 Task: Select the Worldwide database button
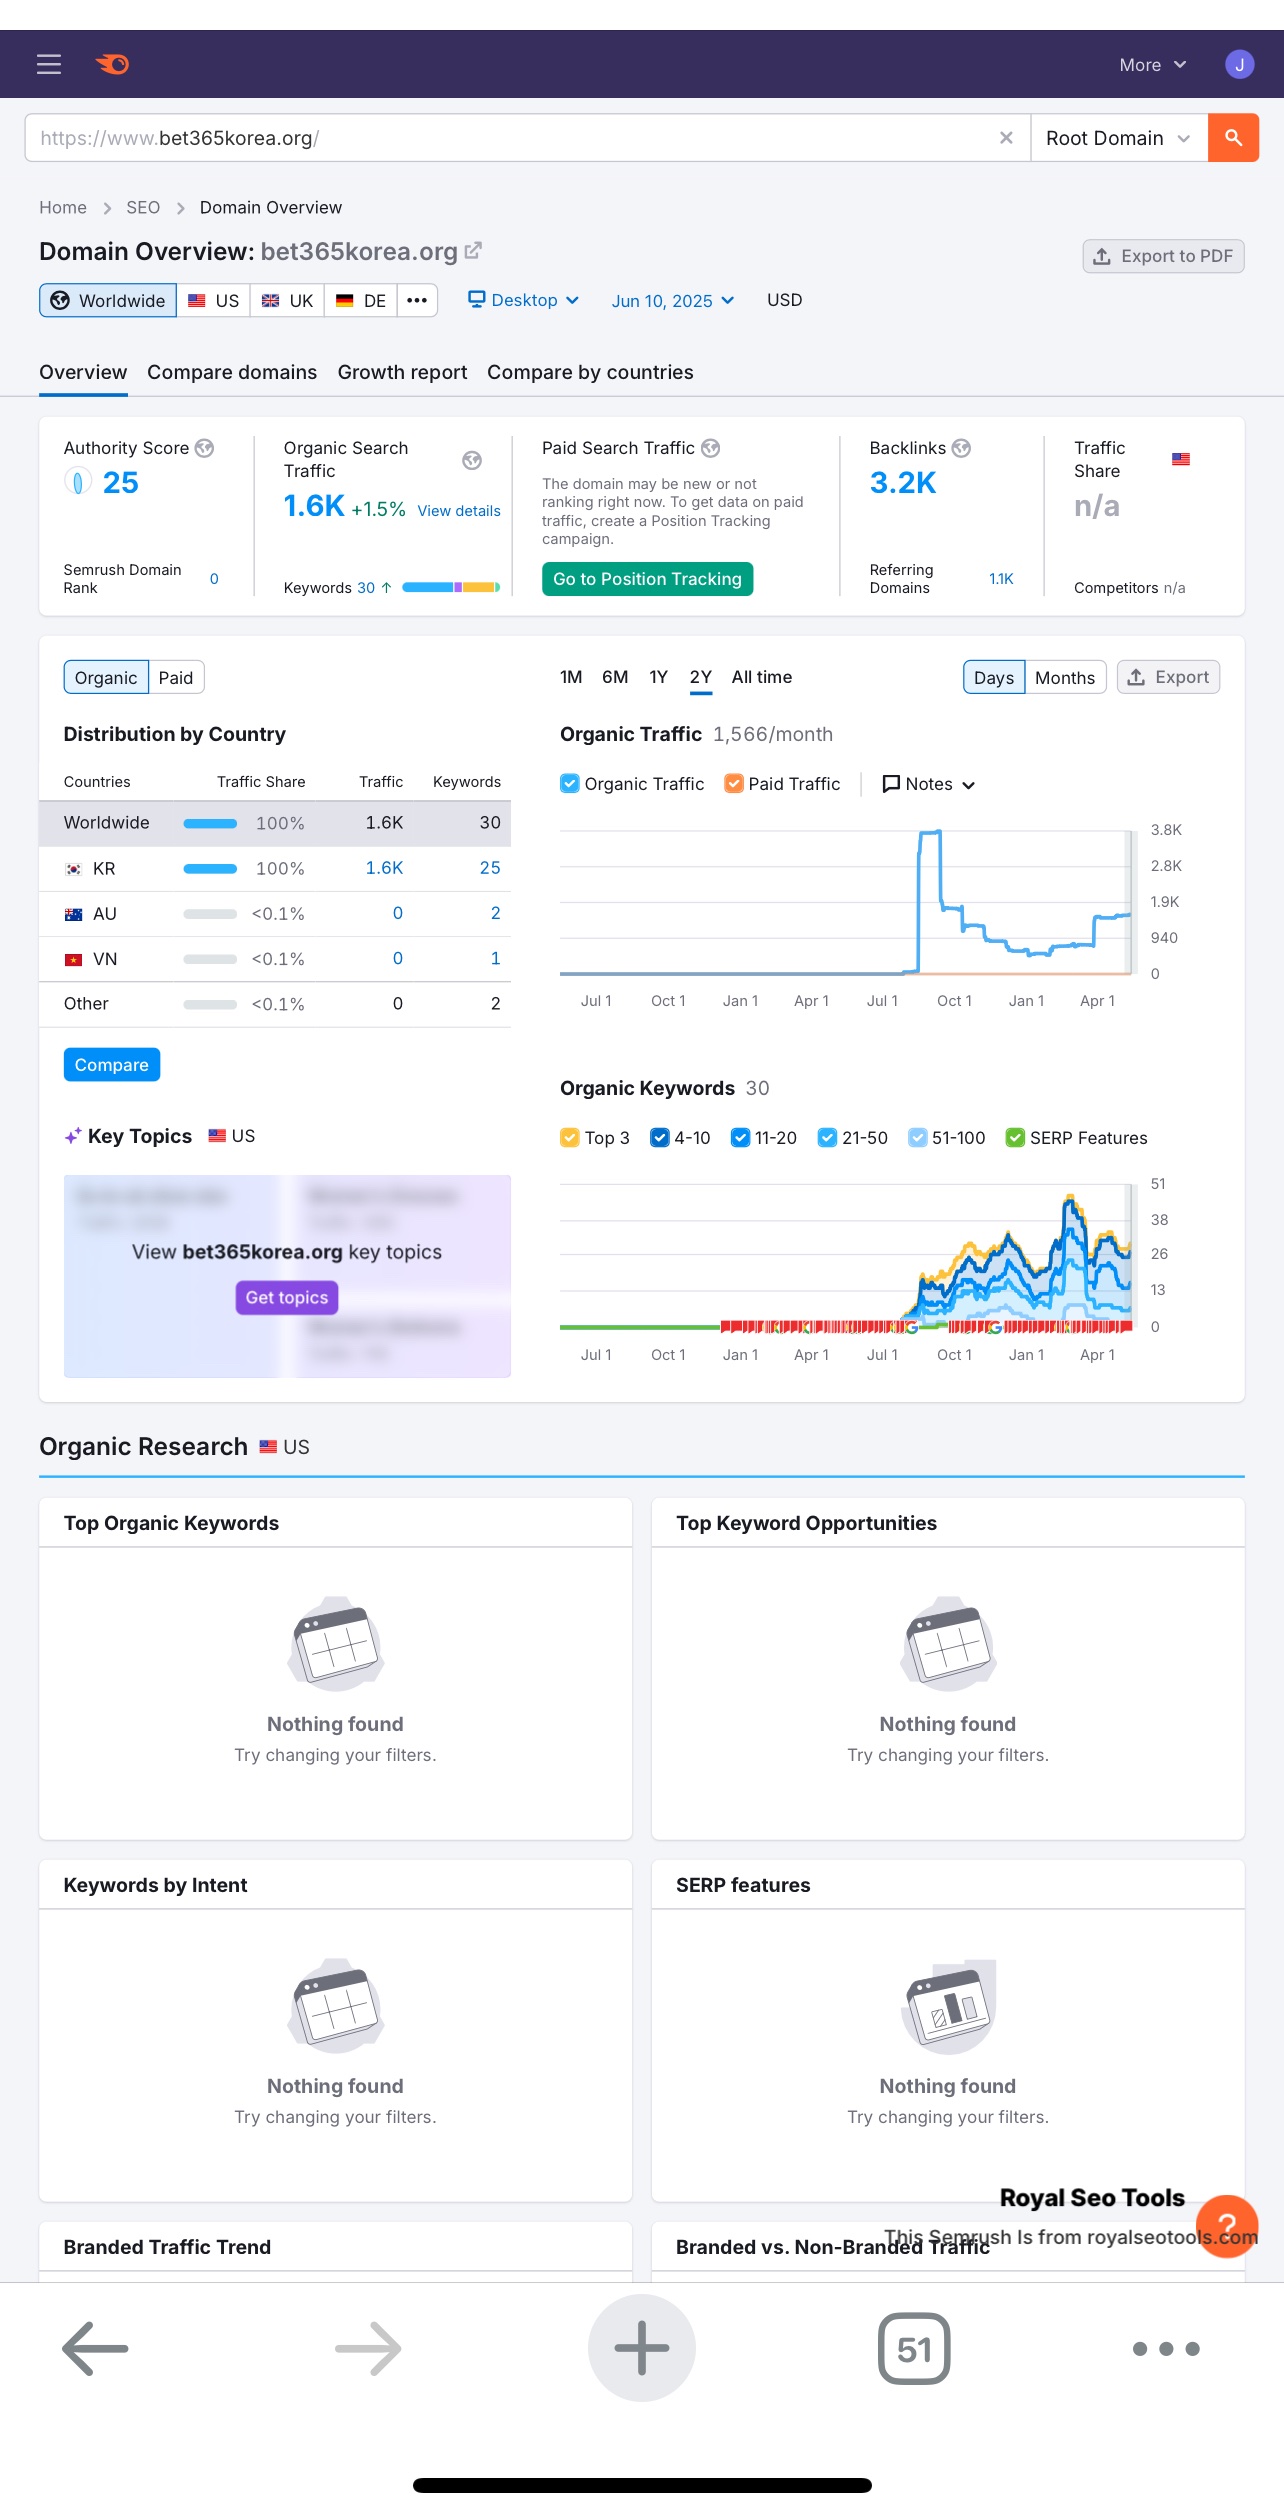click(x=108, y=300)
